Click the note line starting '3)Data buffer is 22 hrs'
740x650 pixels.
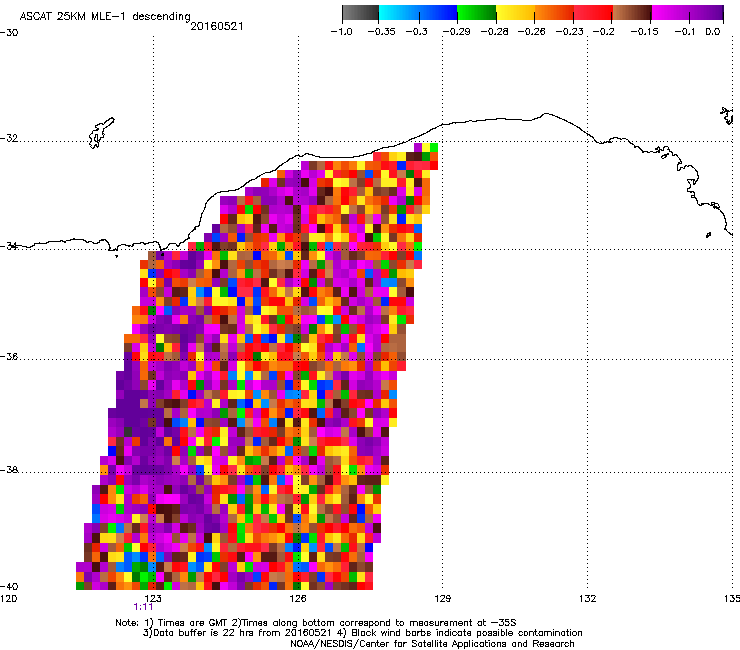click(362, 633)
